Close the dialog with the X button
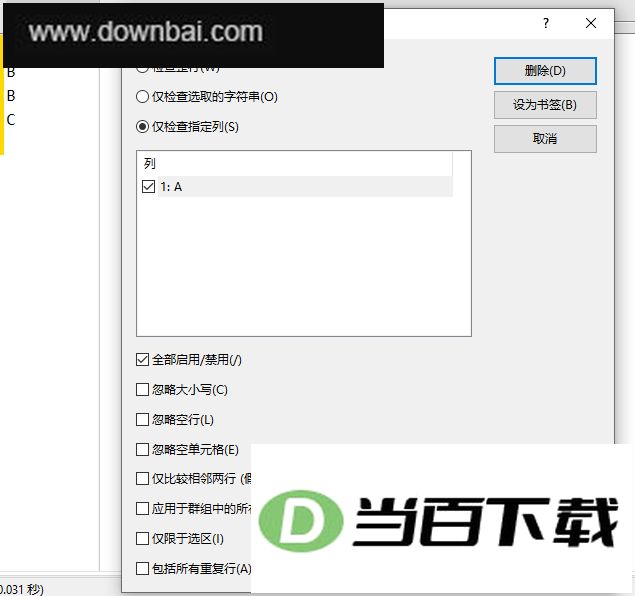The width and height of the screenshot is (635, 596). (591, 23)
